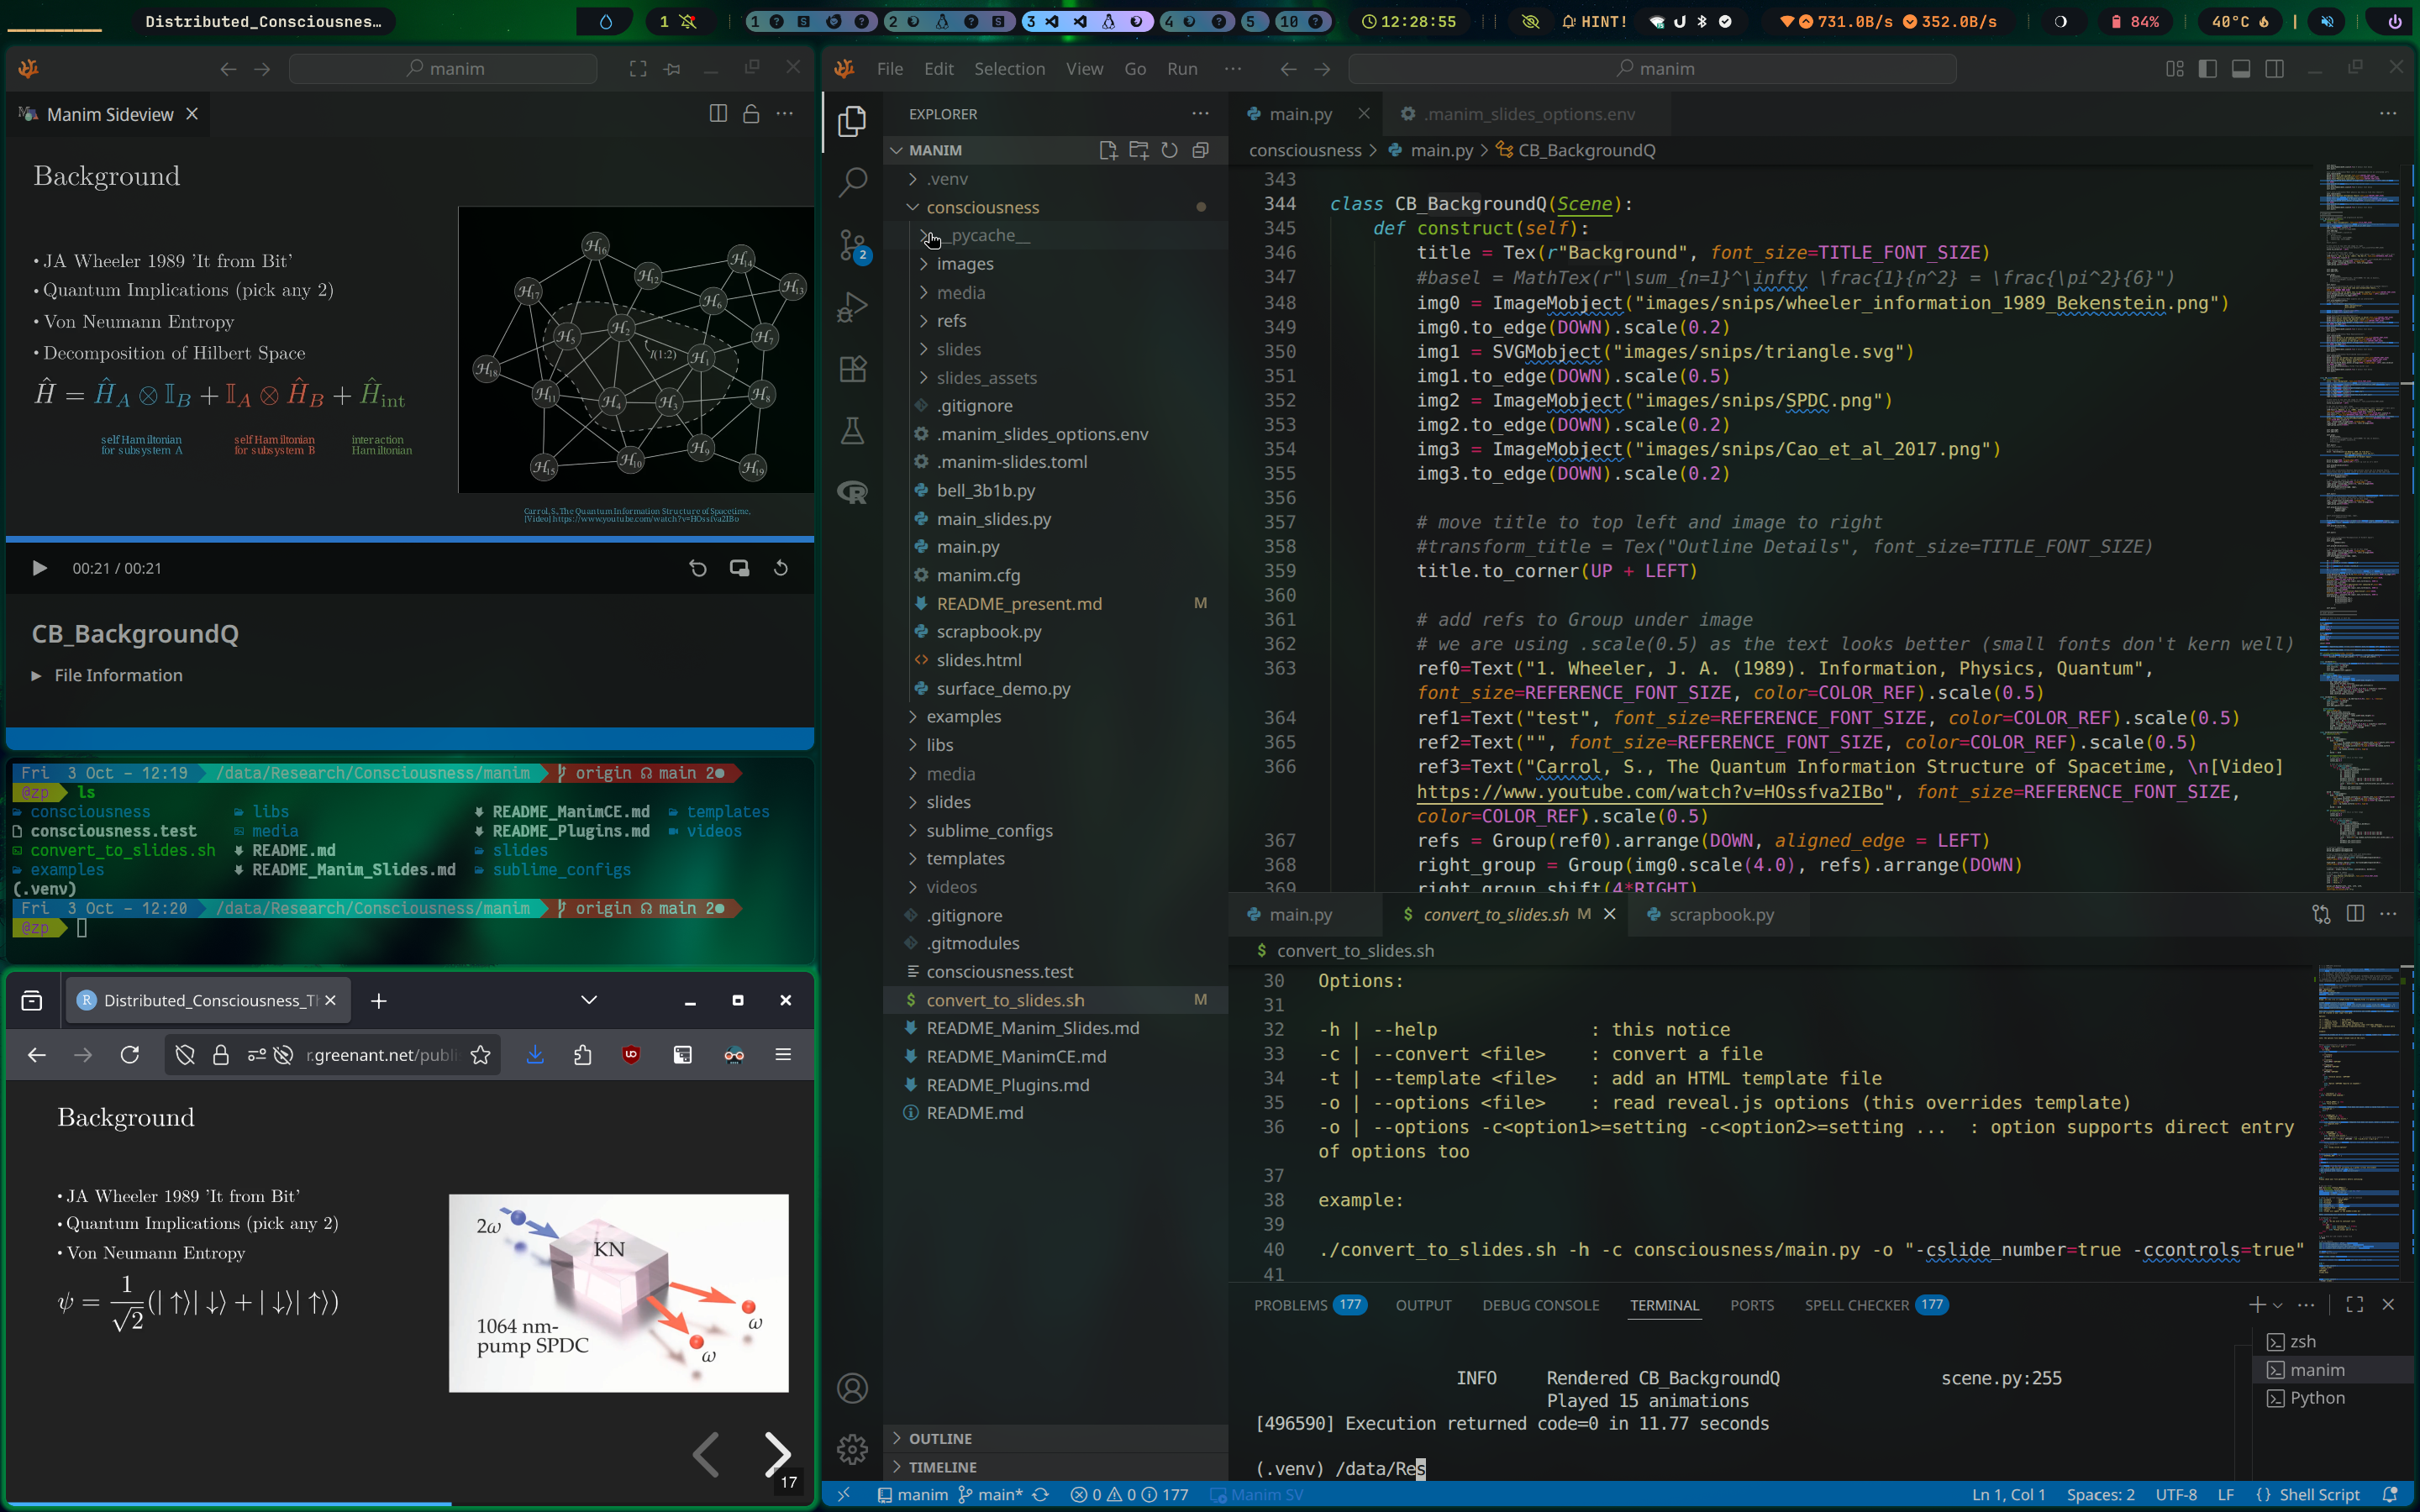The width and height of the screenshot is (2420, 1512).
Task: Refresh the Explorer file tree
Action: (x=1169, y=150)
